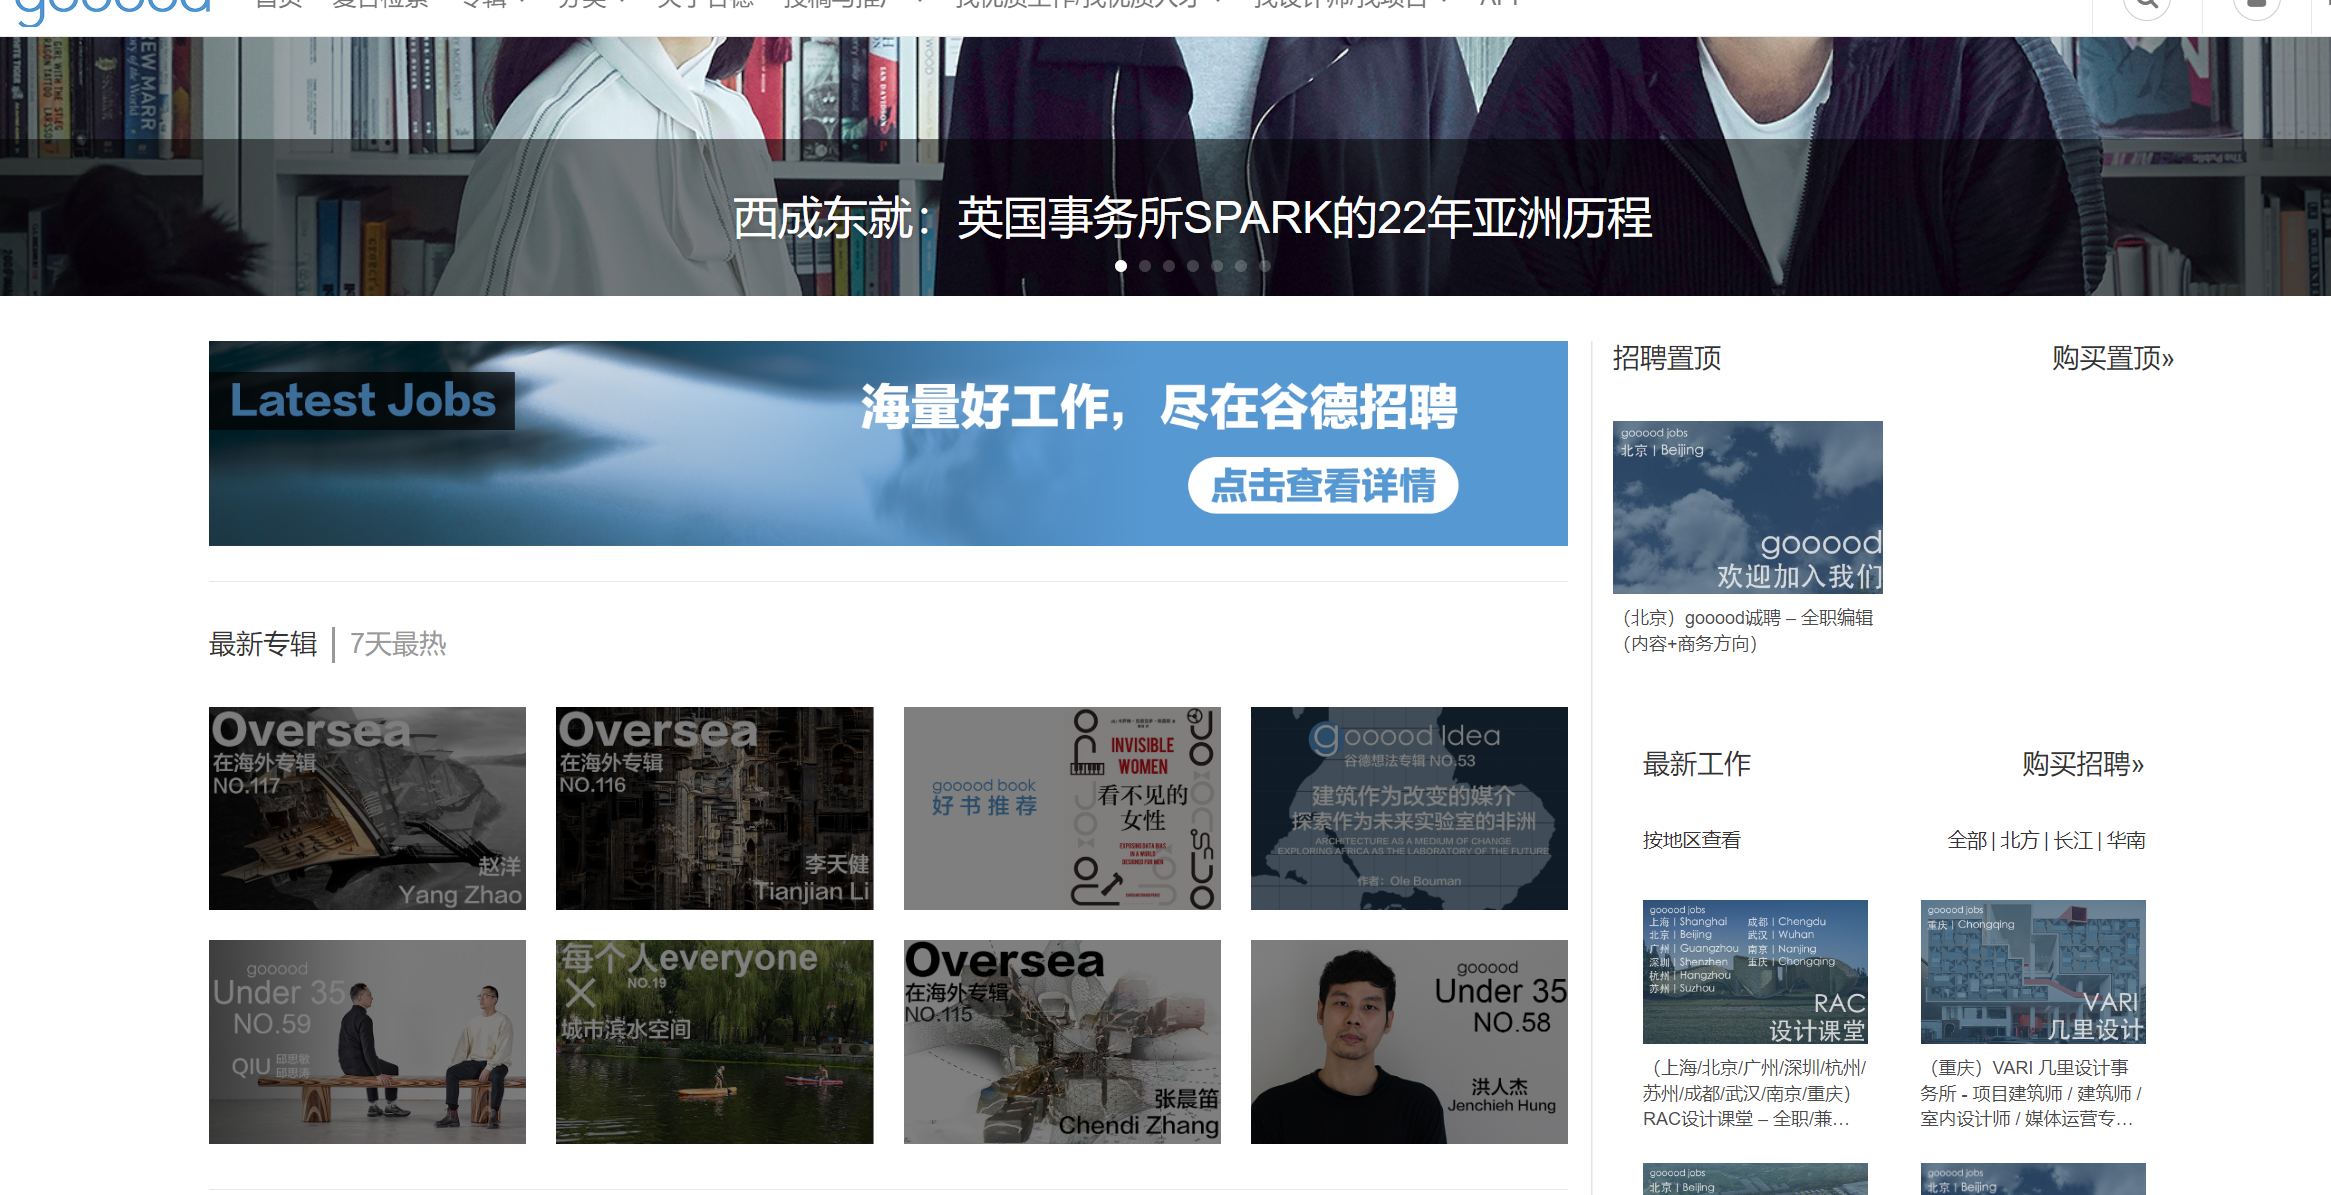Click the 招聘置顶 heading
Viewport: 2331px width, 1195px height.
(x=1667, y=358)
